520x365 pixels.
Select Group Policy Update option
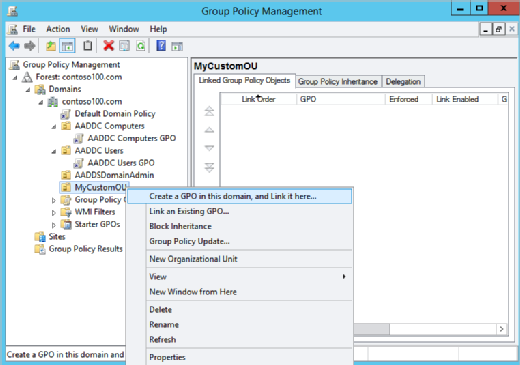click(239, 241)
